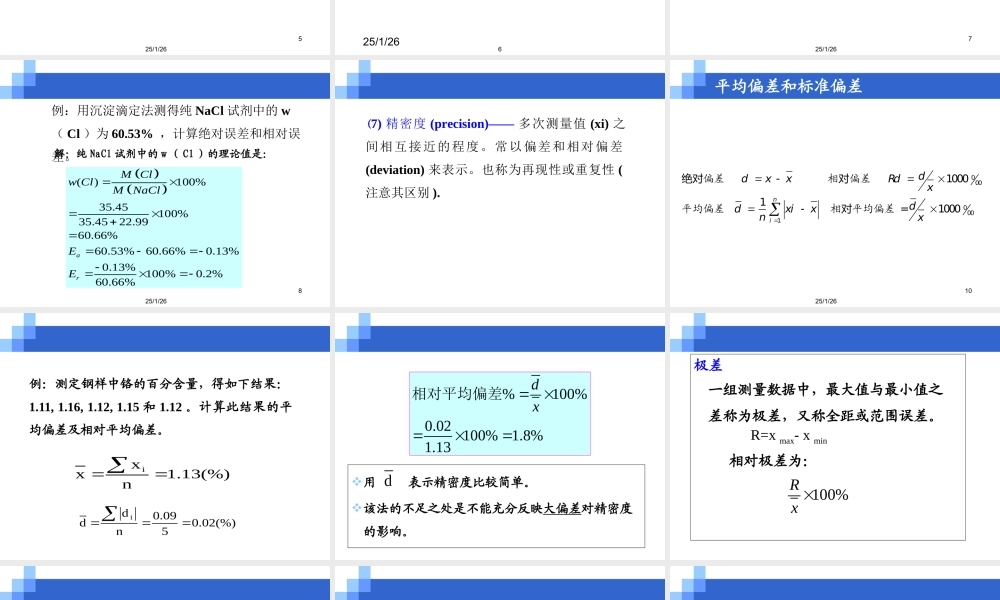Click the blue squares logo above the 精密度 slide
1000x600 pixels.
pos(354,80)
